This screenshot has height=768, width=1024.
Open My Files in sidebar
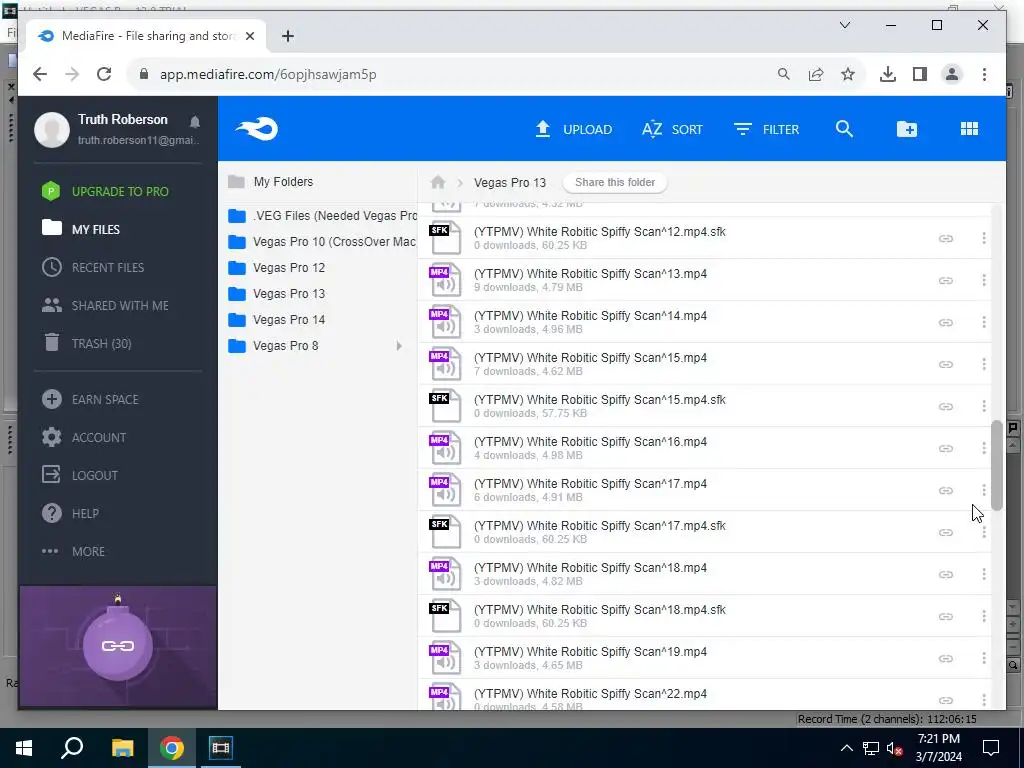(81, 229)
